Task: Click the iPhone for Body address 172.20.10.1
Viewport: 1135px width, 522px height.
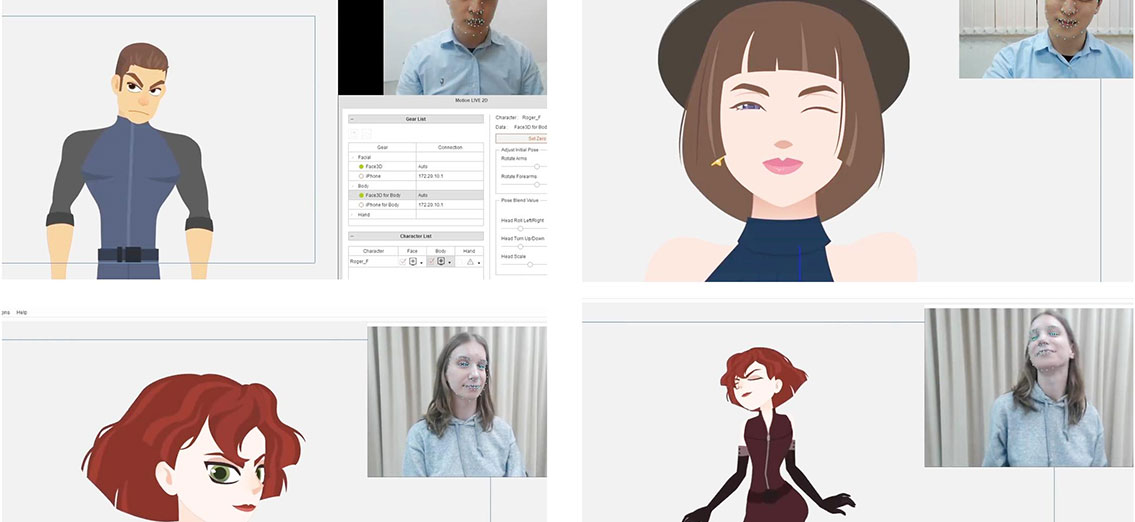Action: click(x=450, y=205)
